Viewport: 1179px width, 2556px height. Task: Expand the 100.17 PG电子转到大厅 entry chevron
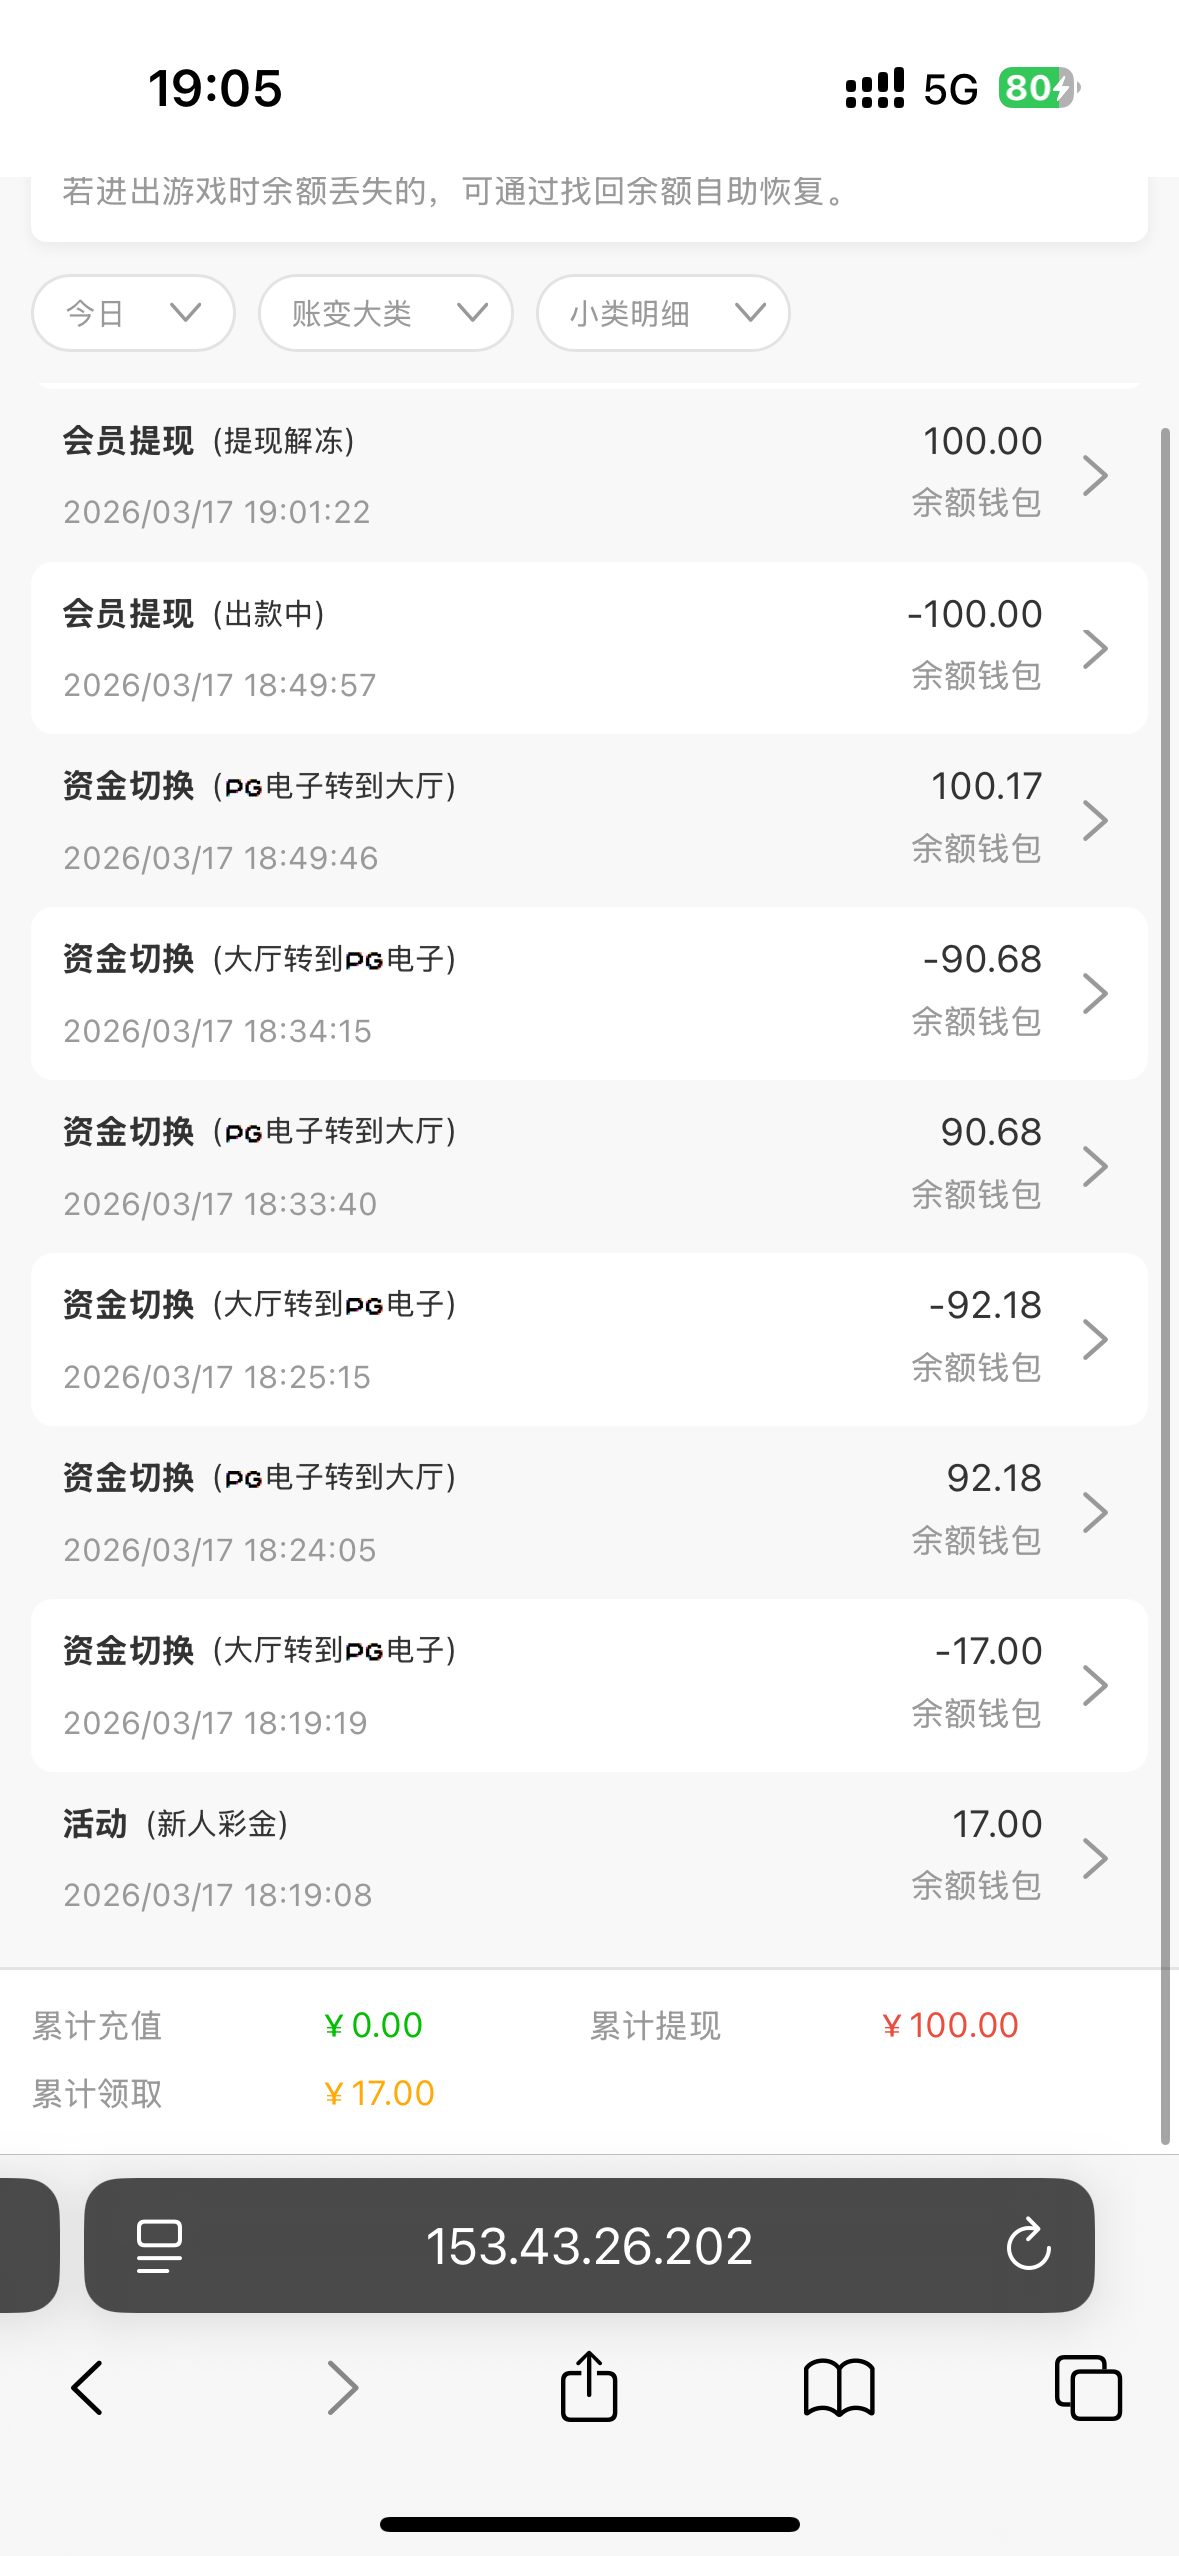(1095, 821)
